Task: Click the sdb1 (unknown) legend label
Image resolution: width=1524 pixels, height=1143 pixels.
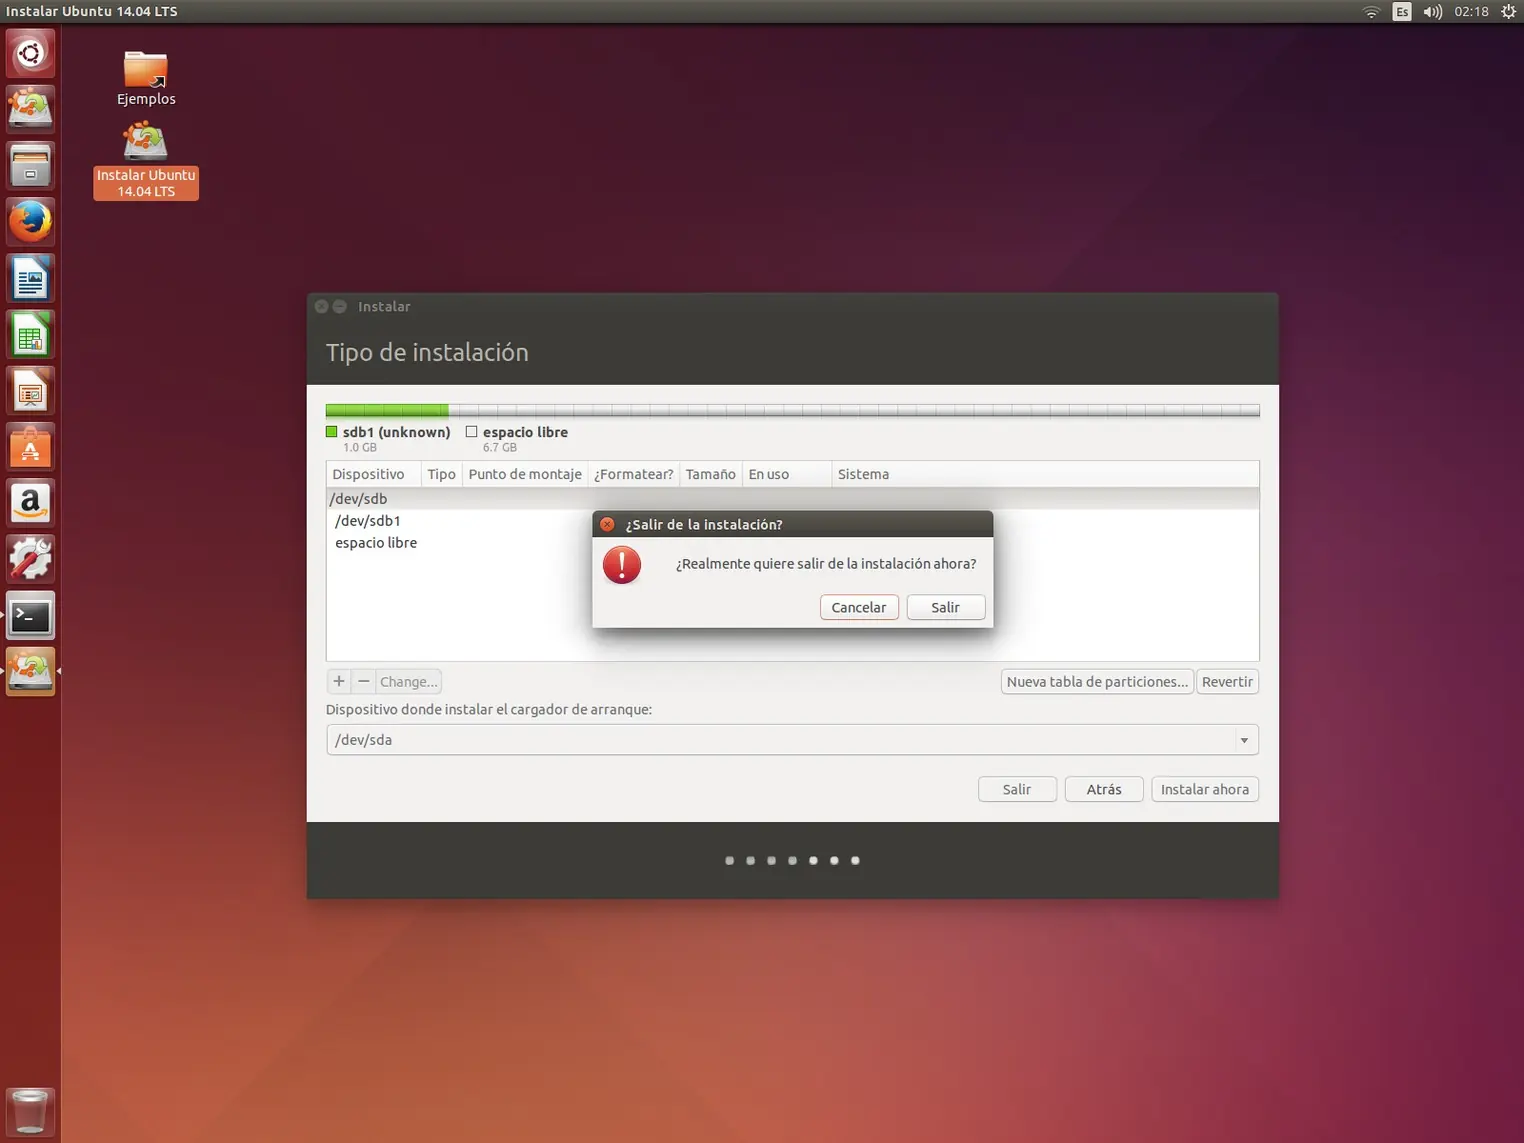Action: 397,432
